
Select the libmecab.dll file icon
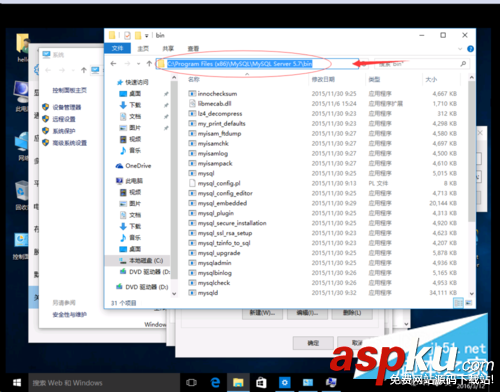pos(192,104)
